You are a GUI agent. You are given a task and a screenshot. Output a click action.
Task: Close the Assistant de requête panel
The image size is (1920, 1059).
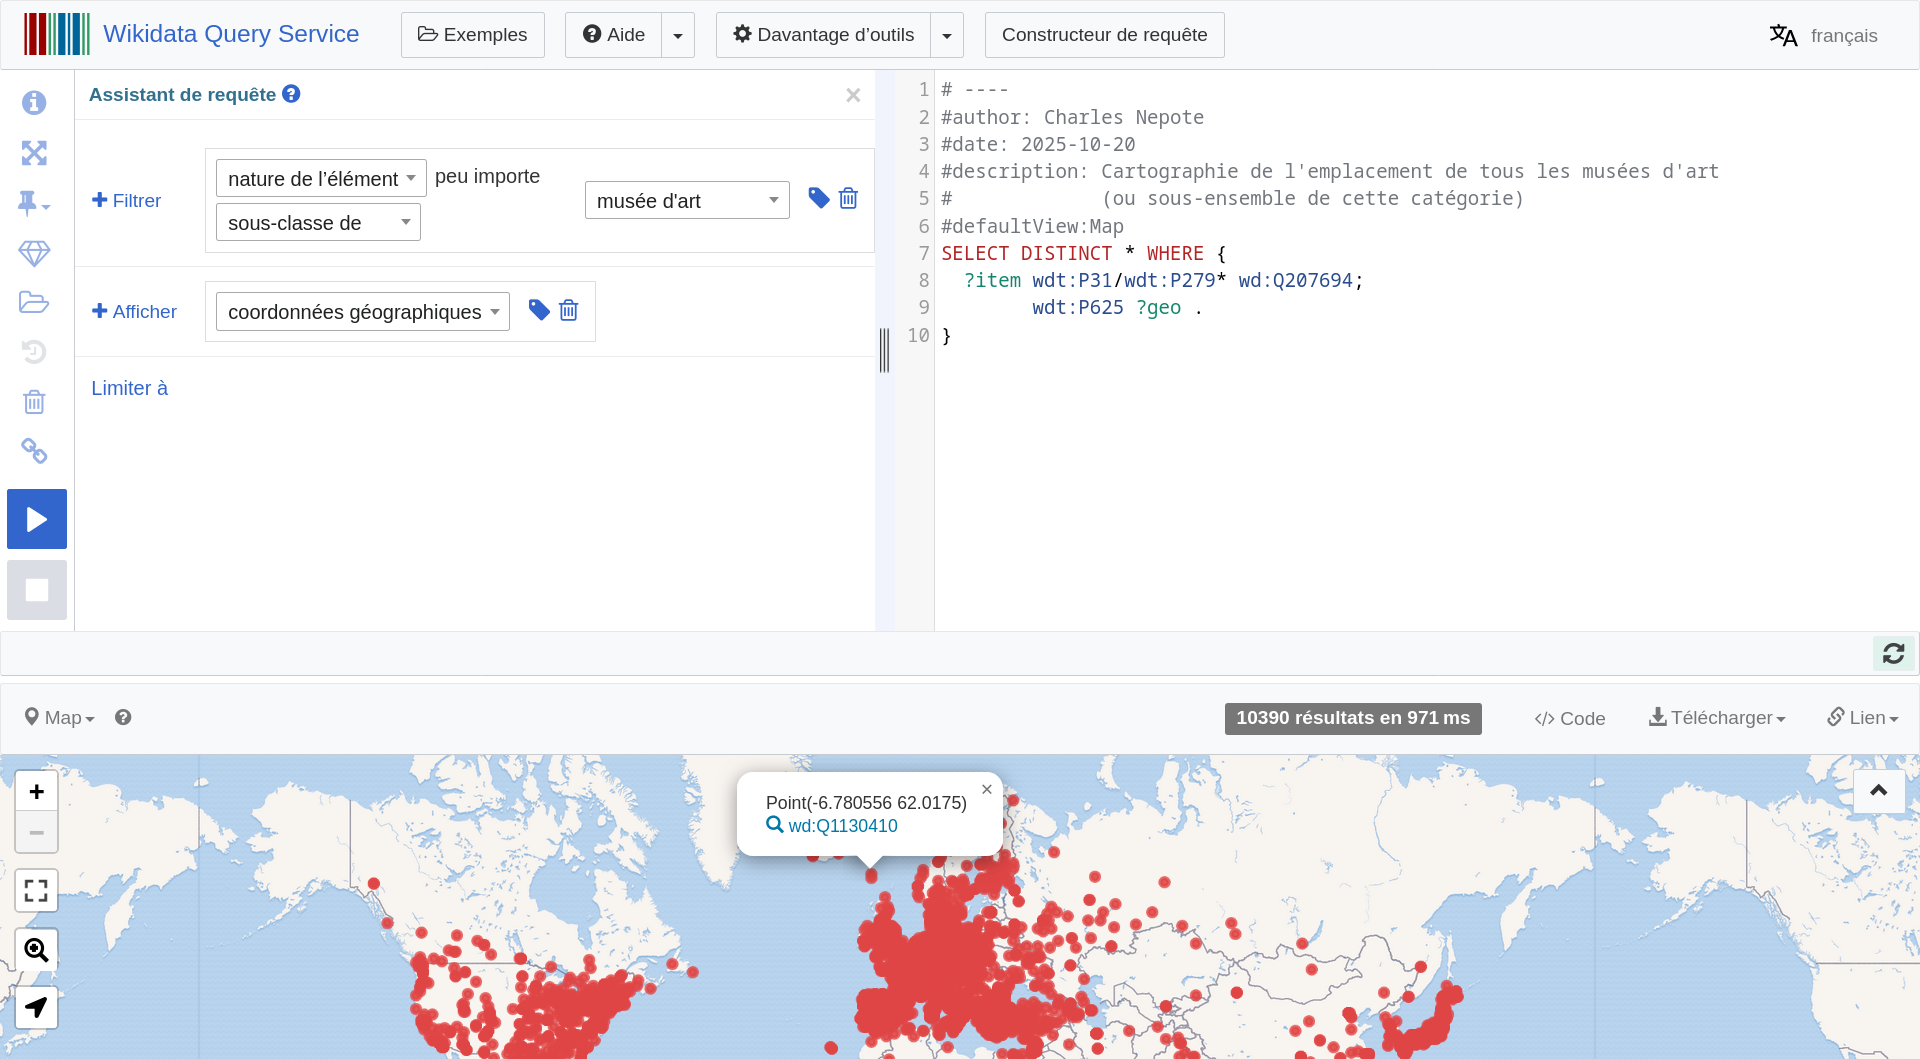853,95
